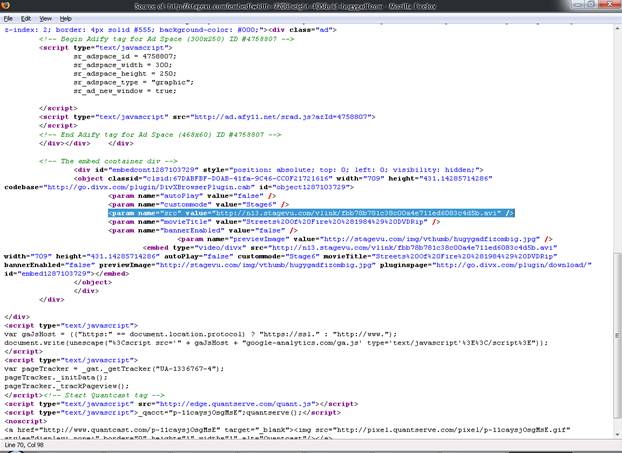Viewport: 622px width, 453px height.
Task: Click the z-index border style line
Action: point(170,30)
